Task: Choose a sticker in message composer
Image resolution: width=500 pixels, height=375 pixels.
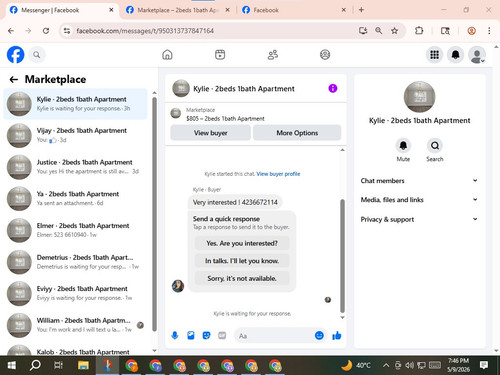Action: coord(206,335)
